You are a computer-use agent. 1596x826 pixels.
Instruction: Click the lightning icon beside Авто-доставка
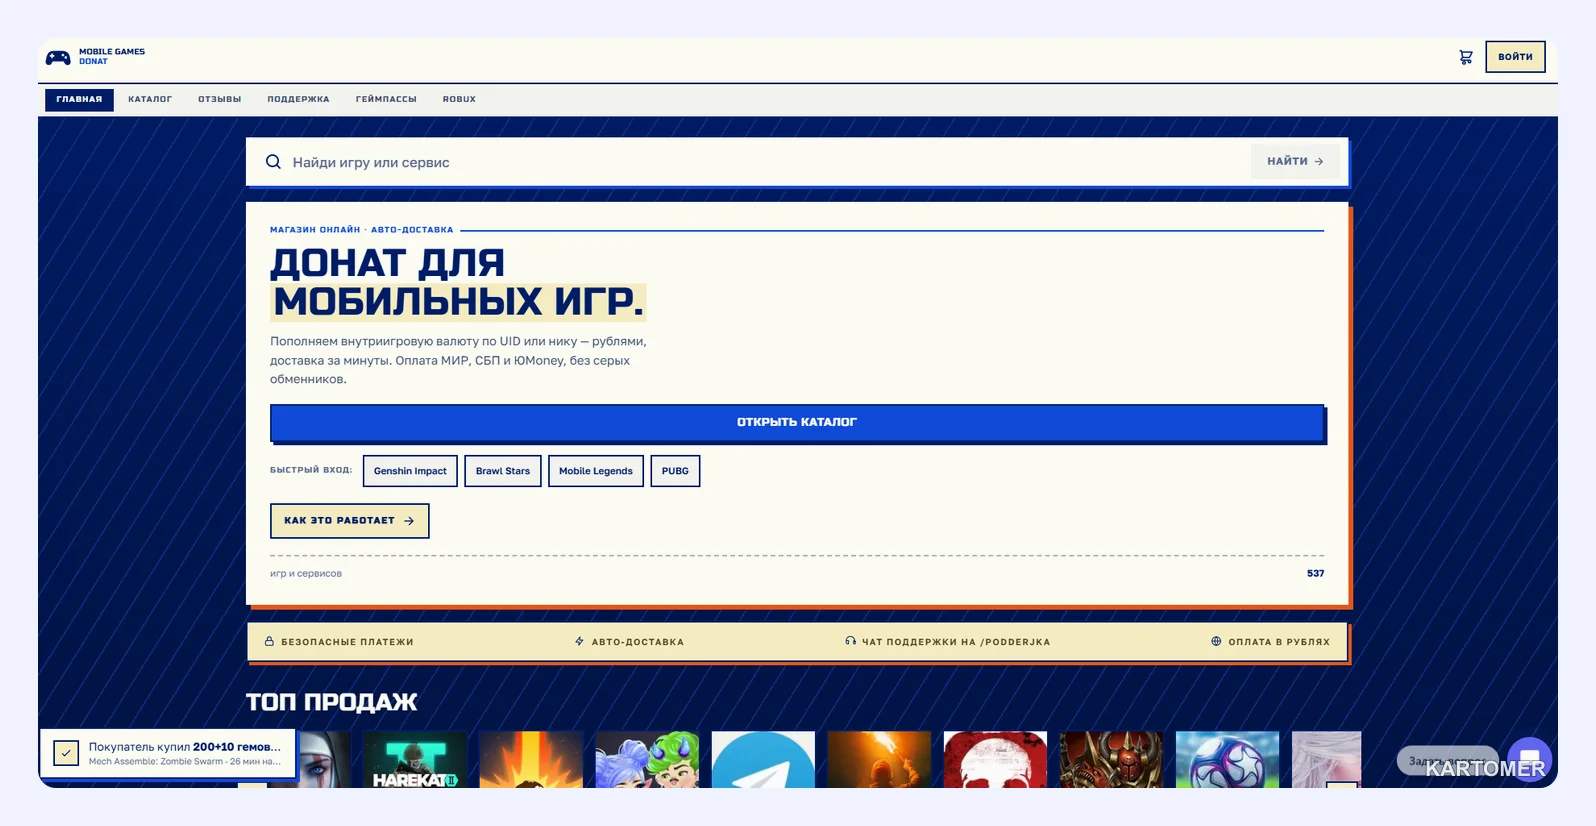[x=579, y=642]
